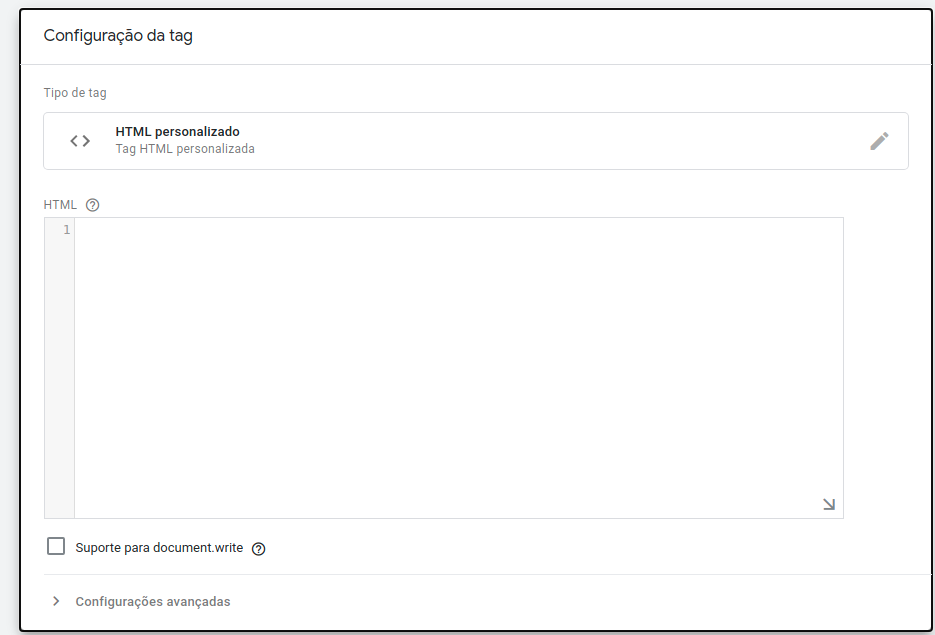Viewport: 935px width, 635px height.
Task: Focus the empty HTML code editor area
Action: (x=459, y=368)
